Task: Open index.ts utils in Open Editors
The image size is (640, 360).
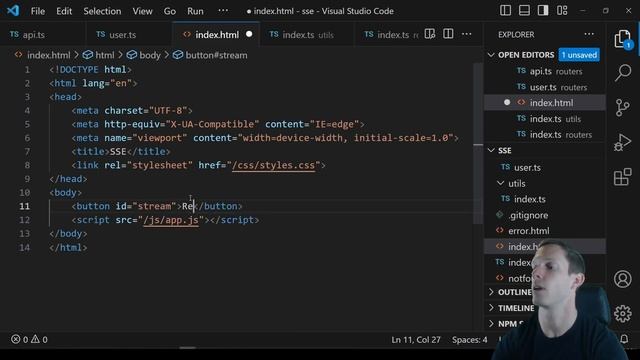Action: 544,119
